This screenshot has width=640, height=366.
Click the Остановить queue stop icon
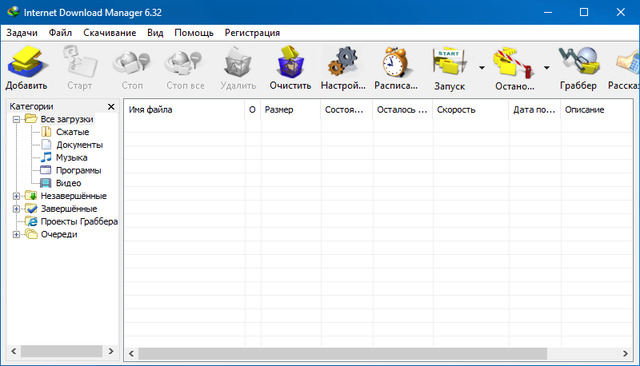click(x=513, y=62)
